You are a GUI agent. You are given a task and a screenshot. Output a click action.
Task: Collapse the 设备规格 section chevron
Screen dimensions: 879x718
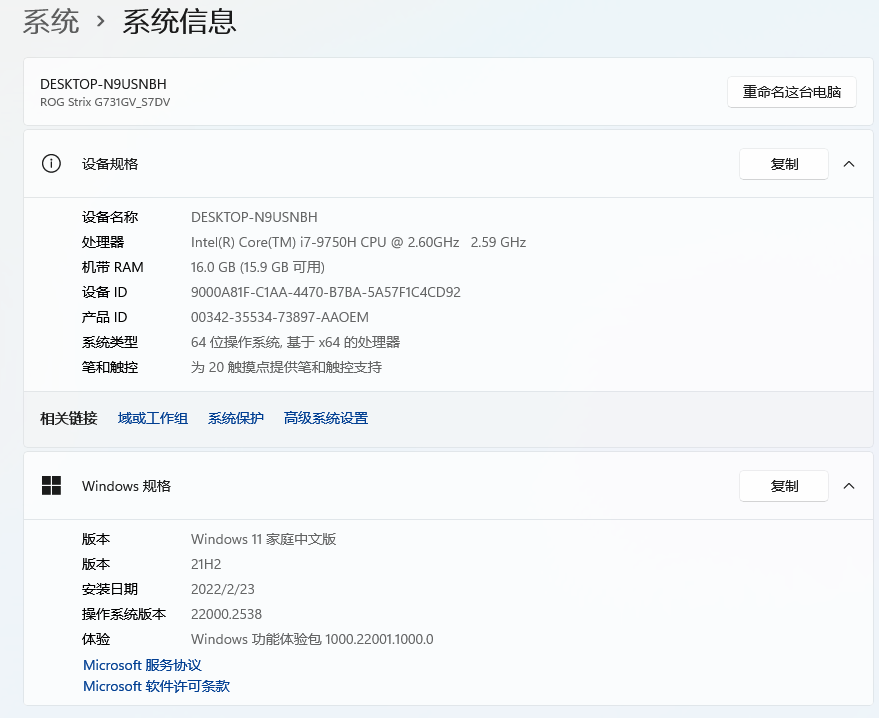849,164
